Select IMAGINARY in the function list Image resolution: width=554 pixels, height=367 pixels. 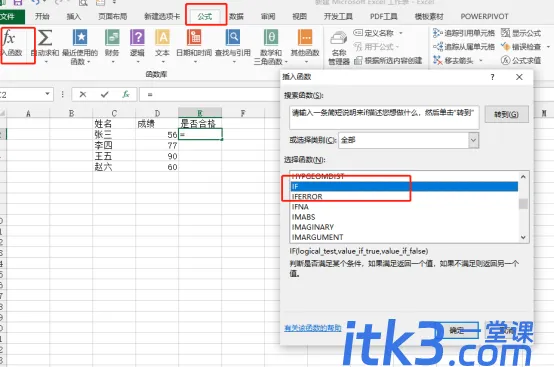pyautogui.click(x=404, y=227)
